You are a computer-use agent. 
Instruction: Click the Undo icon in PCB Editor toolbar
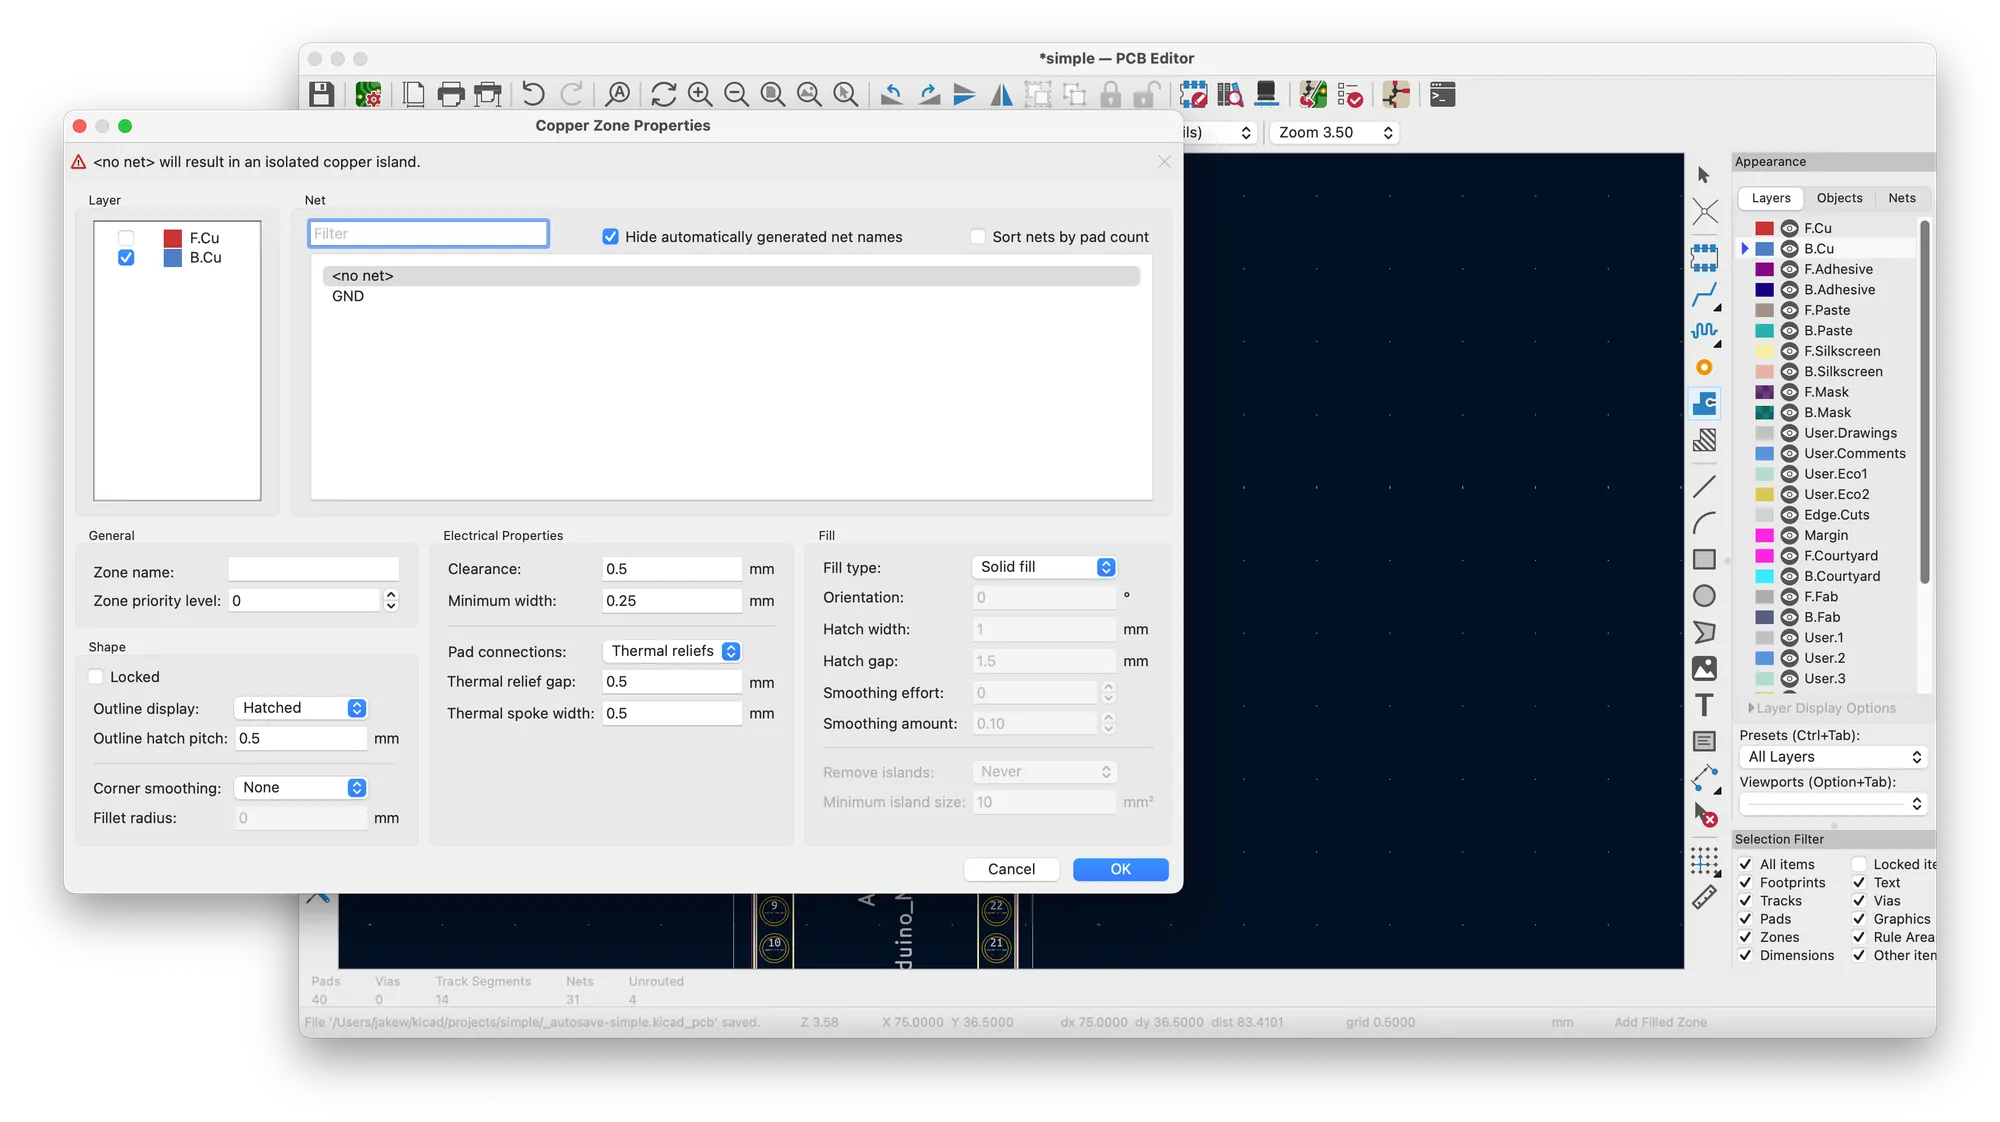click(x=533, y=95)
